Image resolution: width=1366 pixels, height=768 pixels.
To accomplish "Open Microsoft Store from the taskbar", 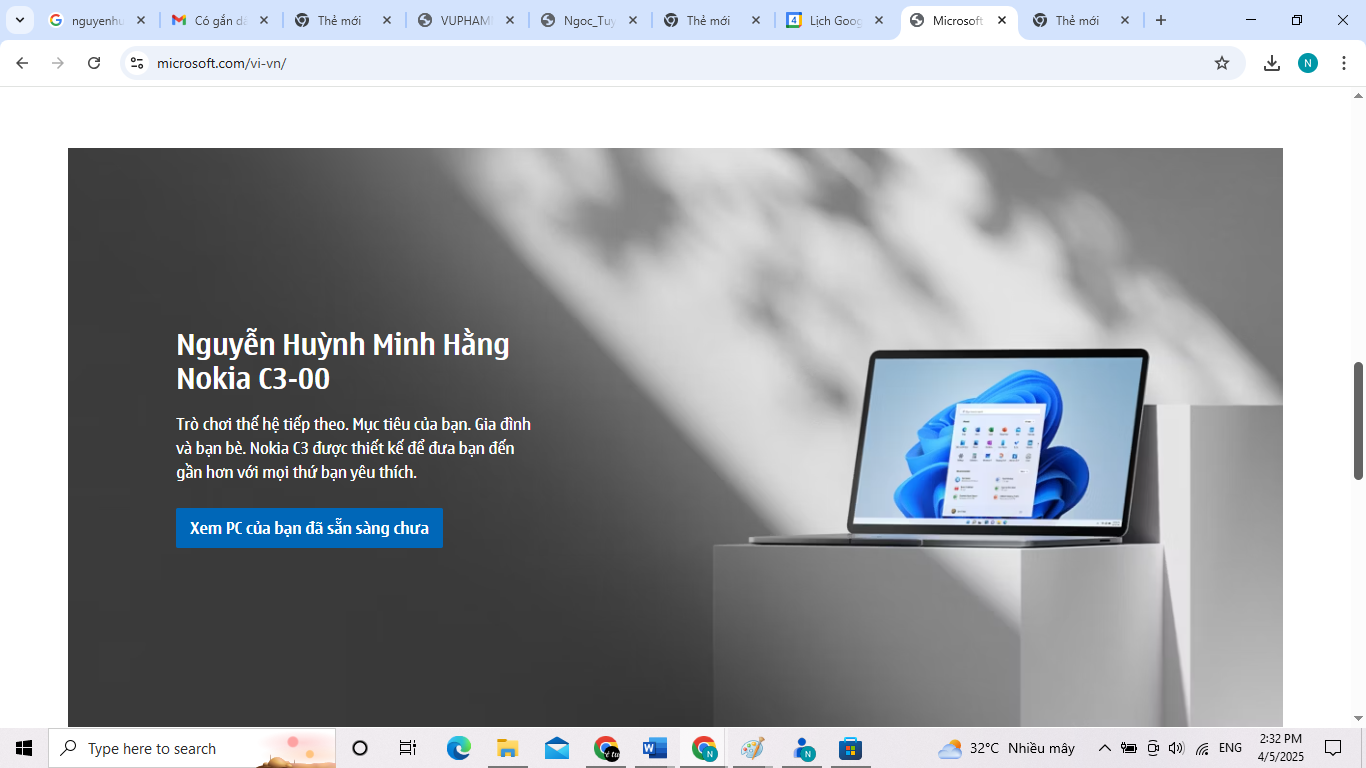I will pos(850,748).
